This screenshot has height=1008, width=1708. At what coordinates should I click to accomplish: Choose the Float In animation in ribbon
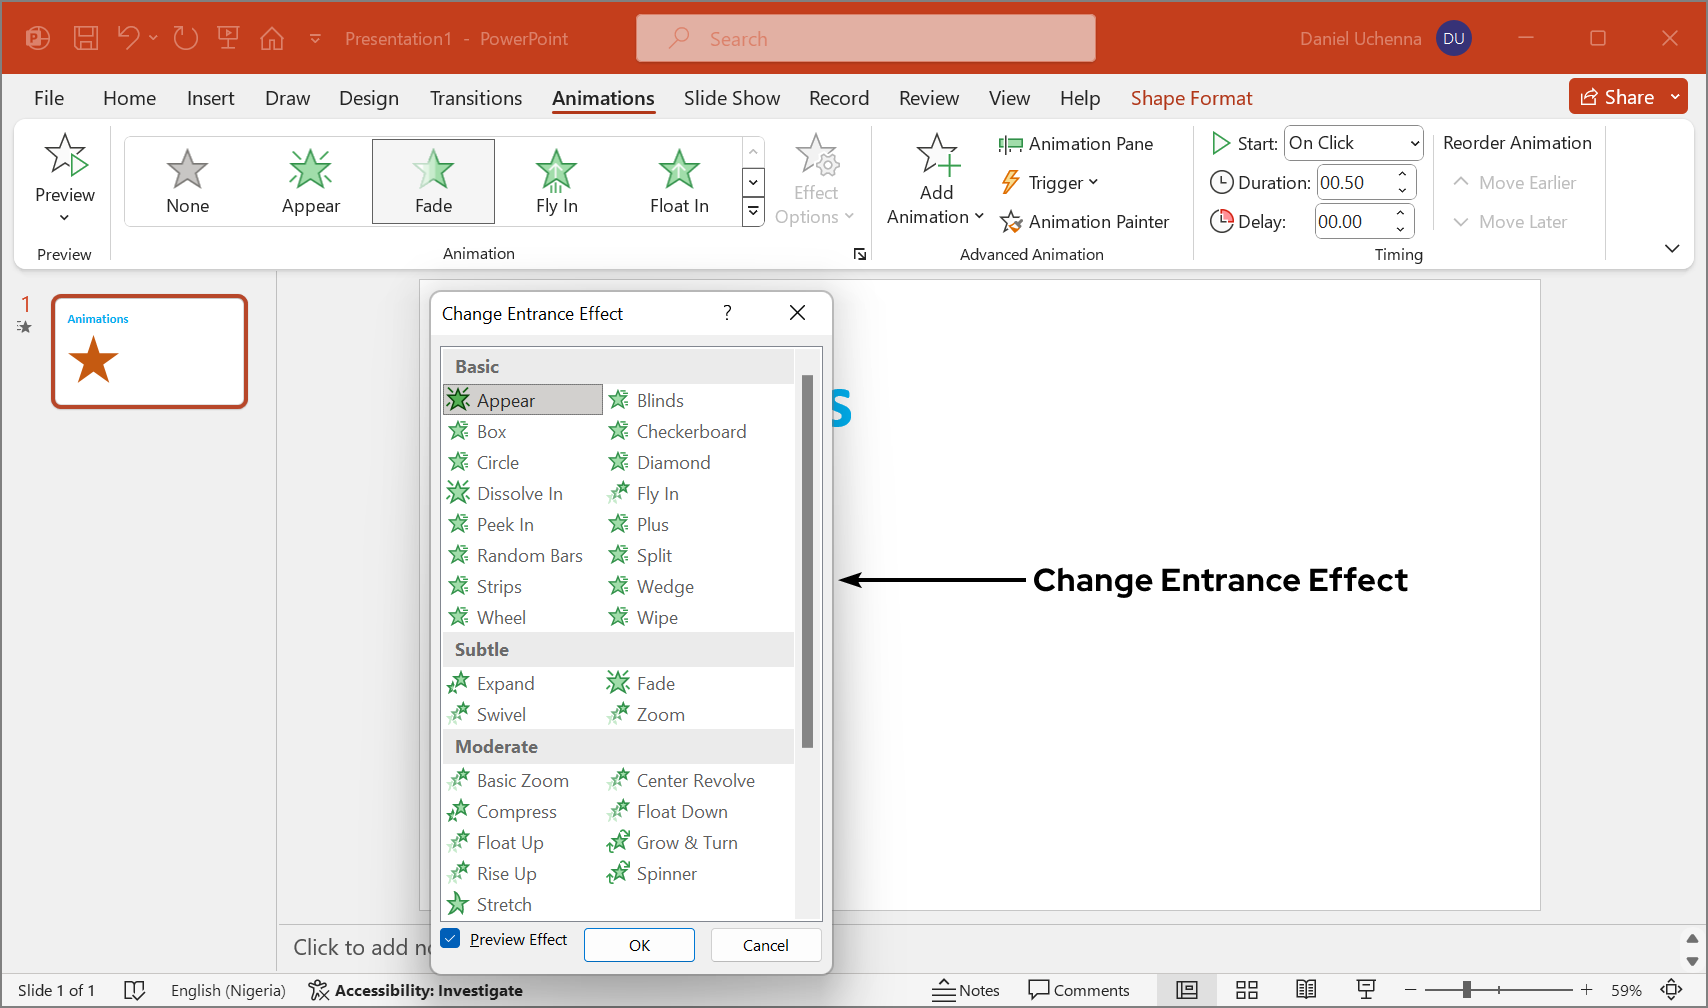point(679,181)
